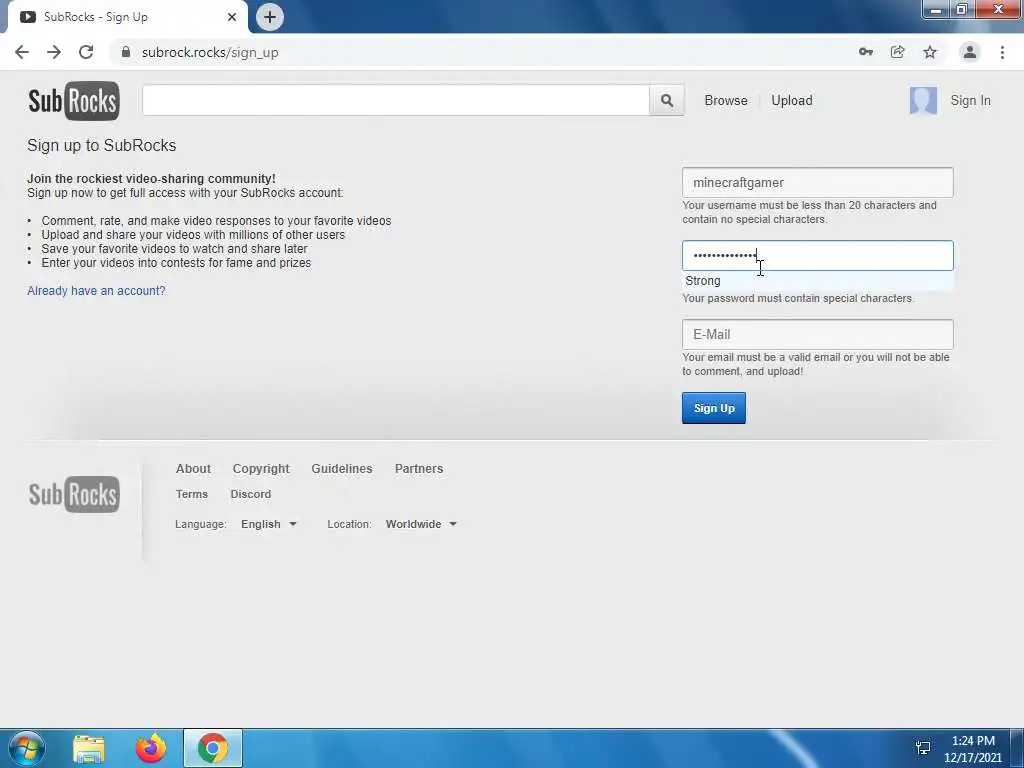
Task: Open the Browse page
Action: pyautogui.click(x=726, y=101)
